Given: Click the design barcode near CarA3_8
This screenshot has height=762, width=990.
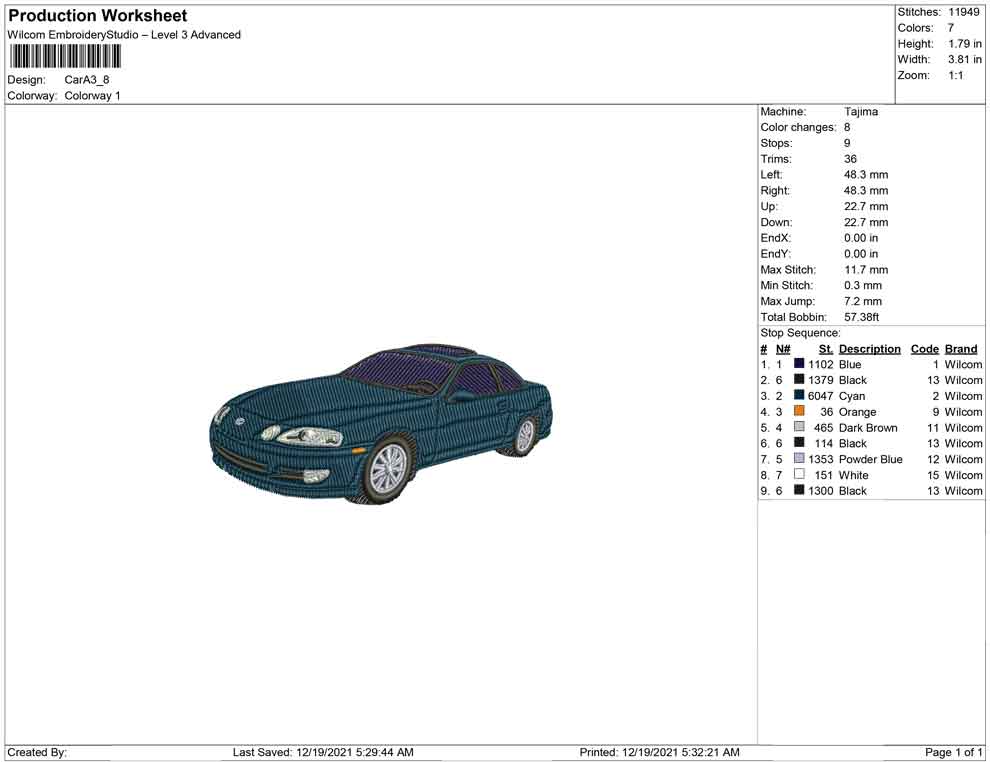Looking at the screenshot, I should click(x=65, y=57).
